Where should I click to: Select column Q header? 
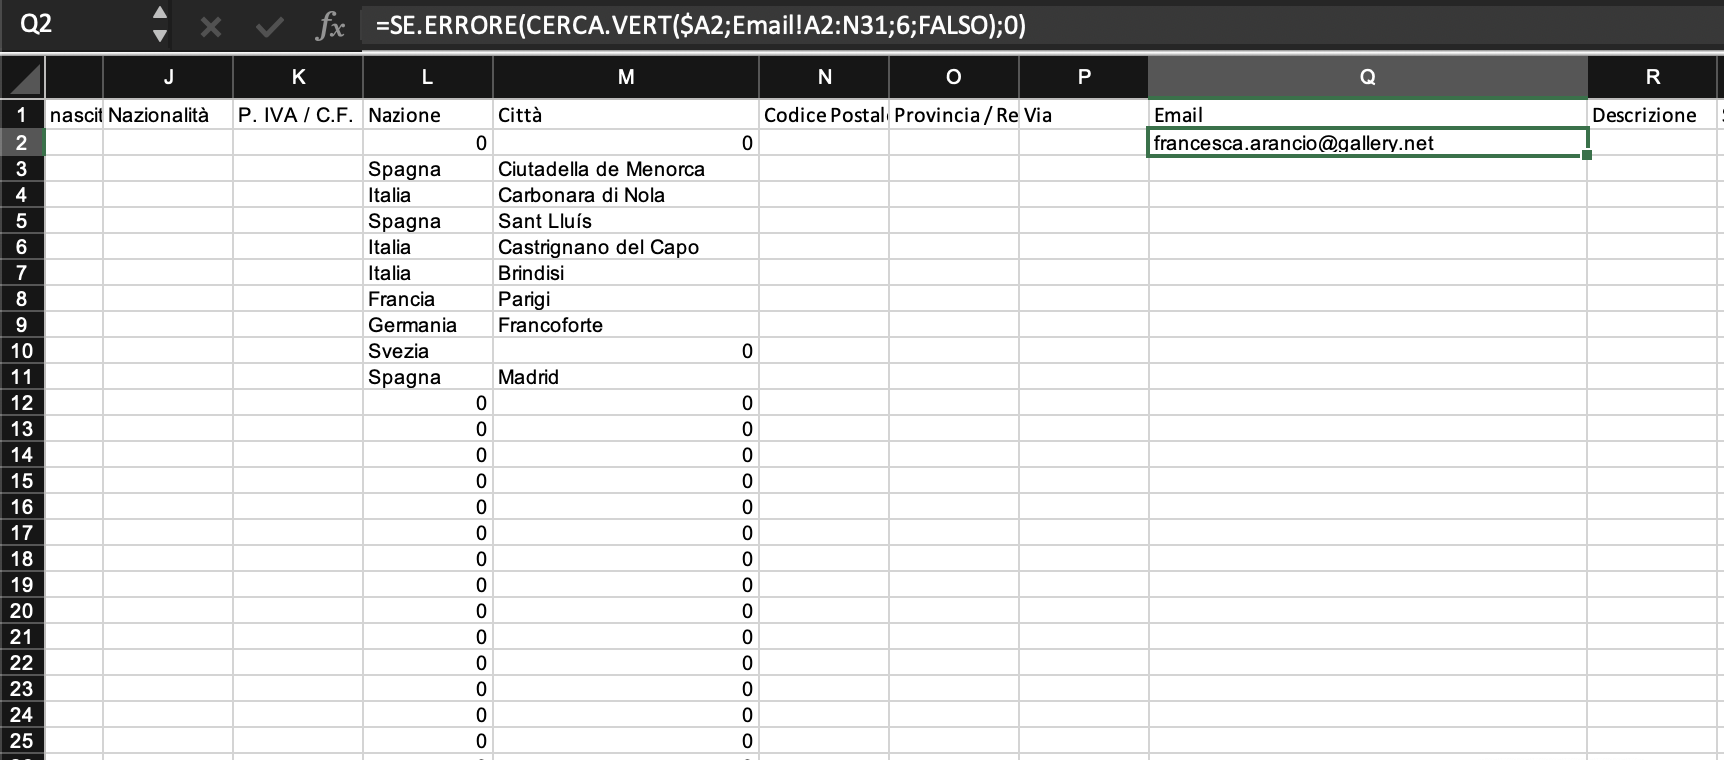coord(1367,77)
